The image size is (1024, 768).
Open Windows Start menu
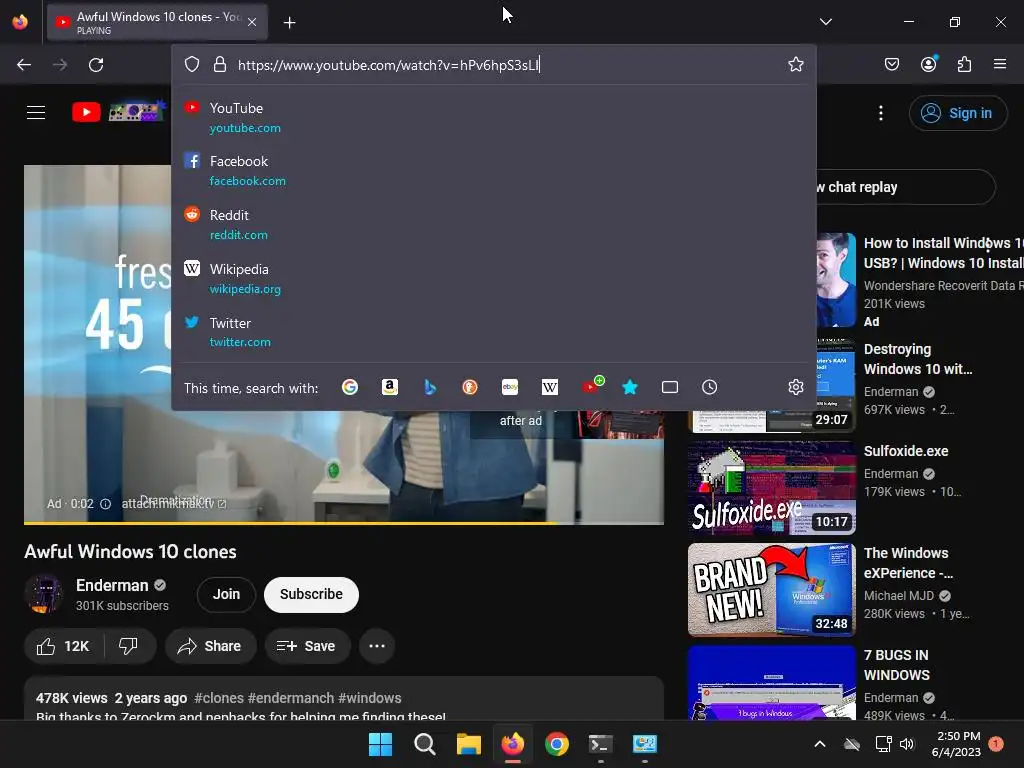(380, 744)
